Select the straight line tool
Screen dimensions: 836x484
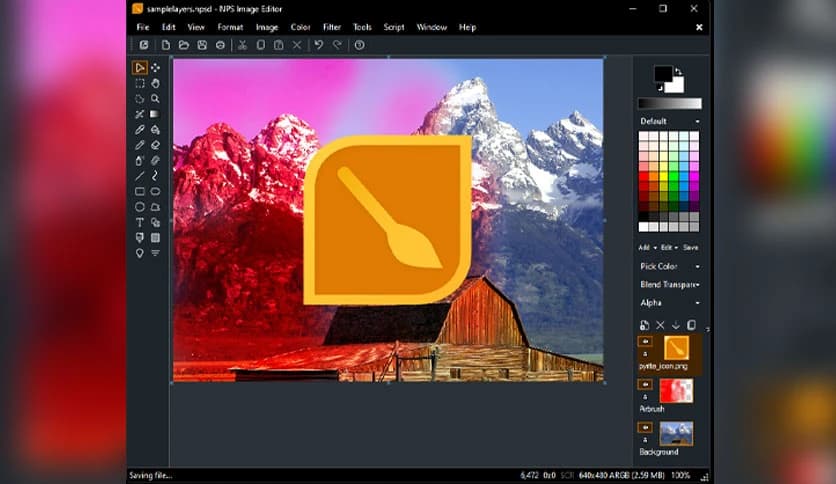click(140, 176)
